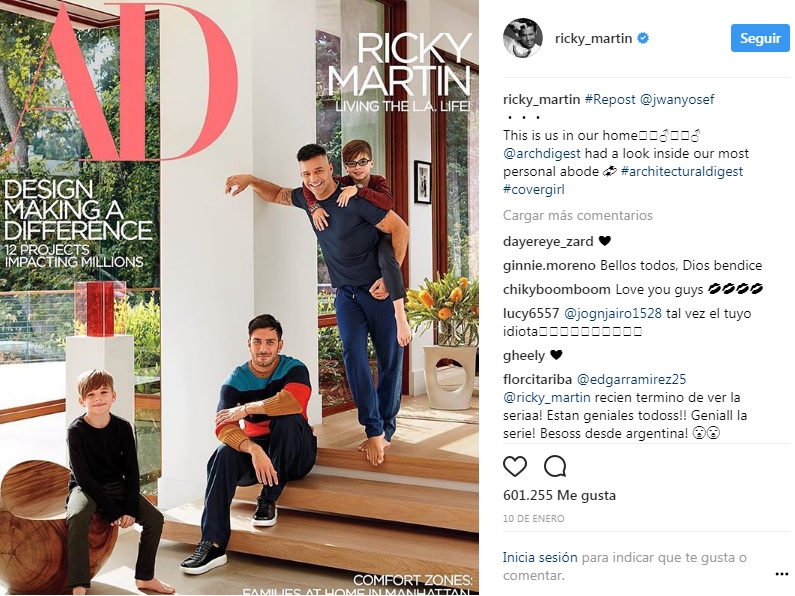Open the 10 DE ENERO post date
This screenshot has height=596, width=795.
[533, 518]
